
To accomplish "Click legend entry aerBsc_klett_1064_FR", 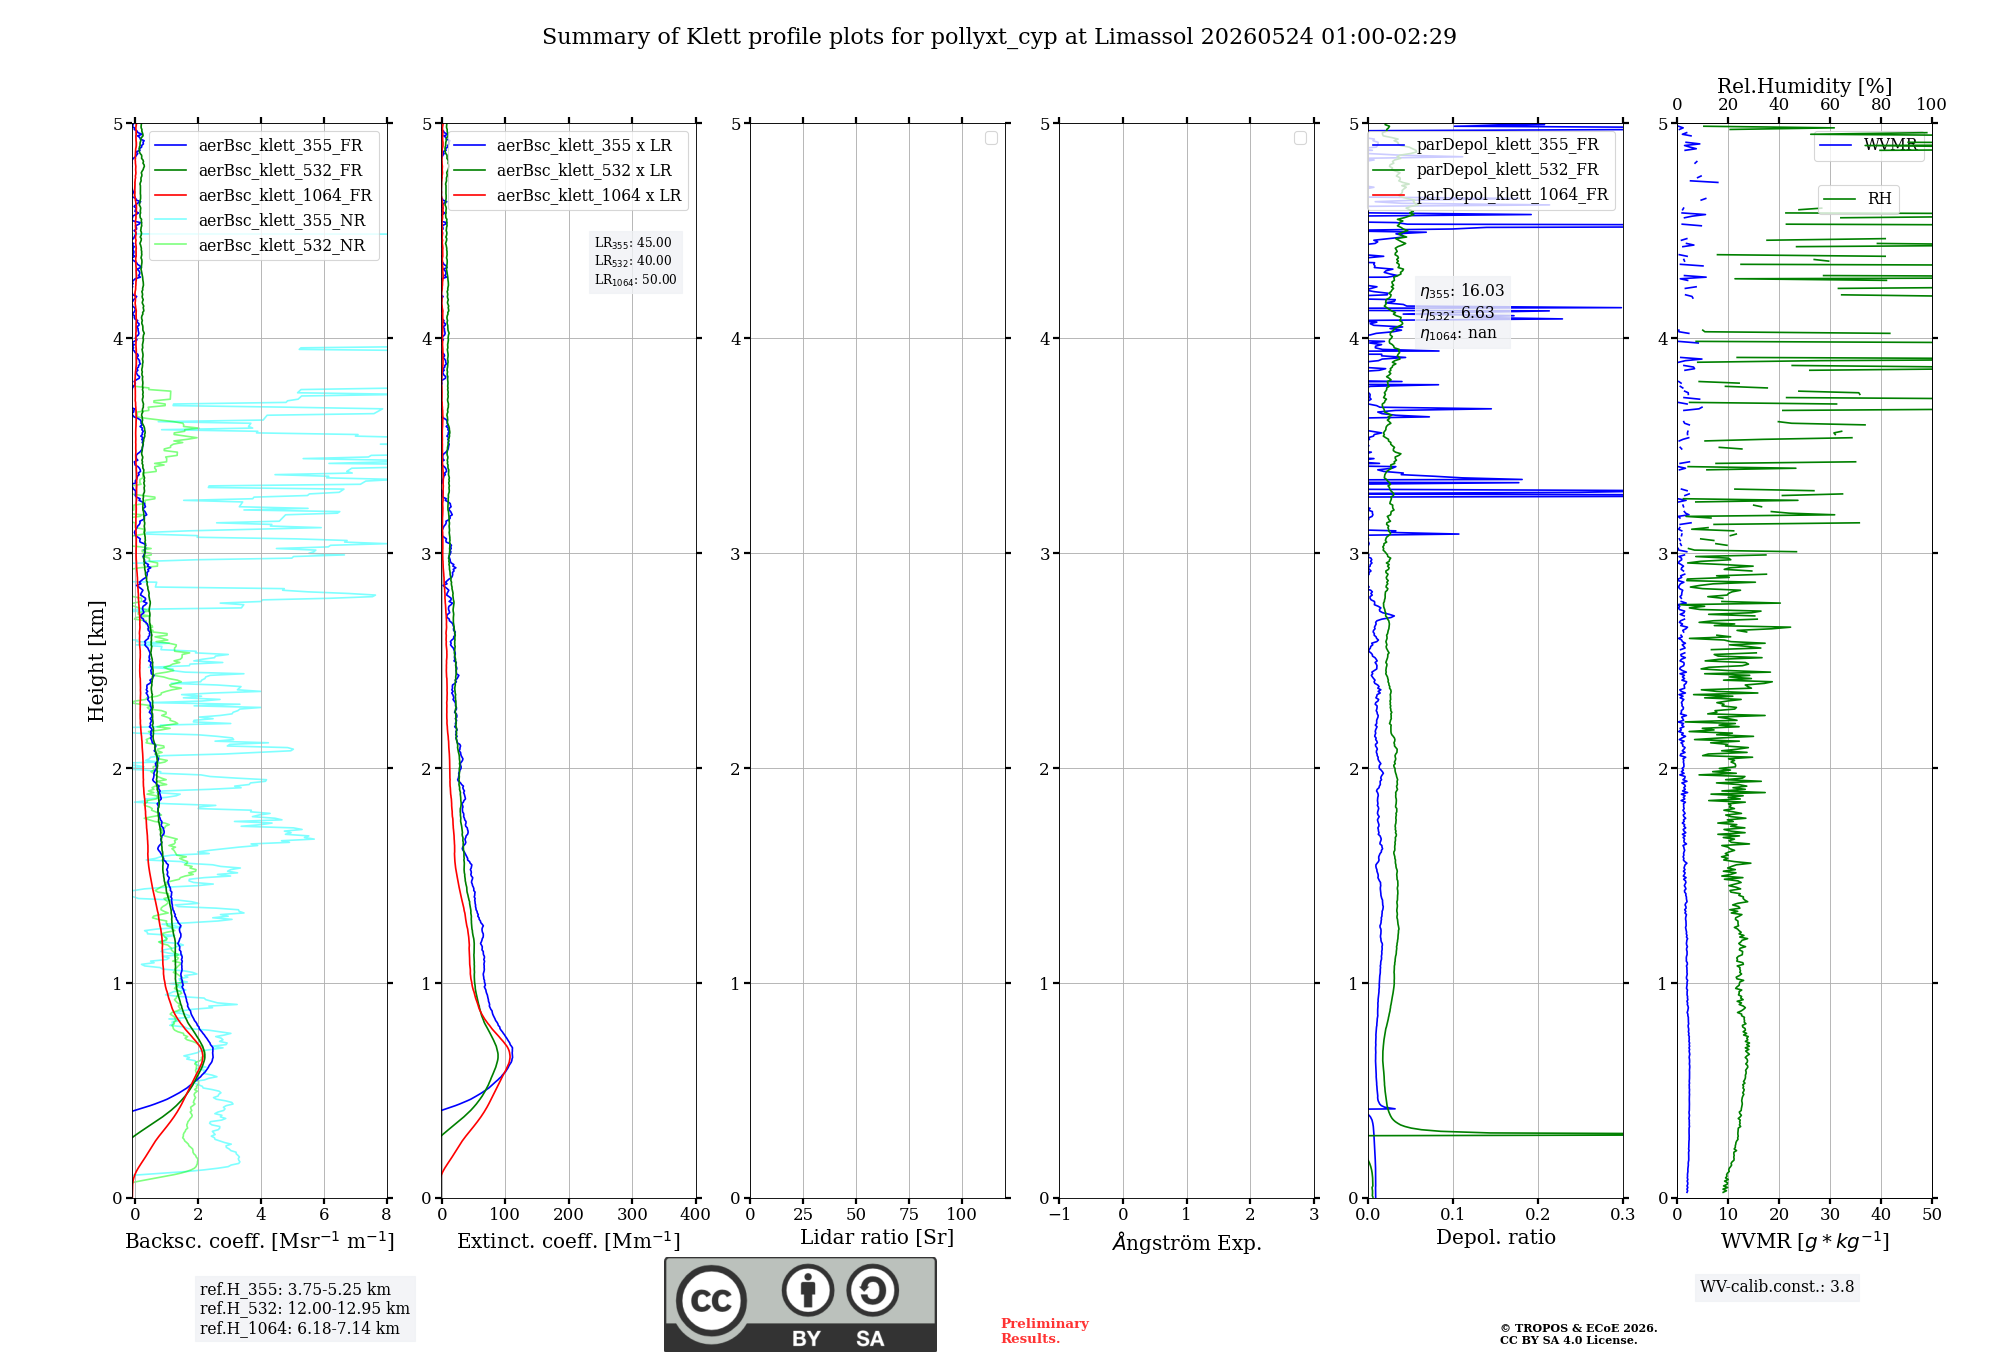I will coord(264,195).
